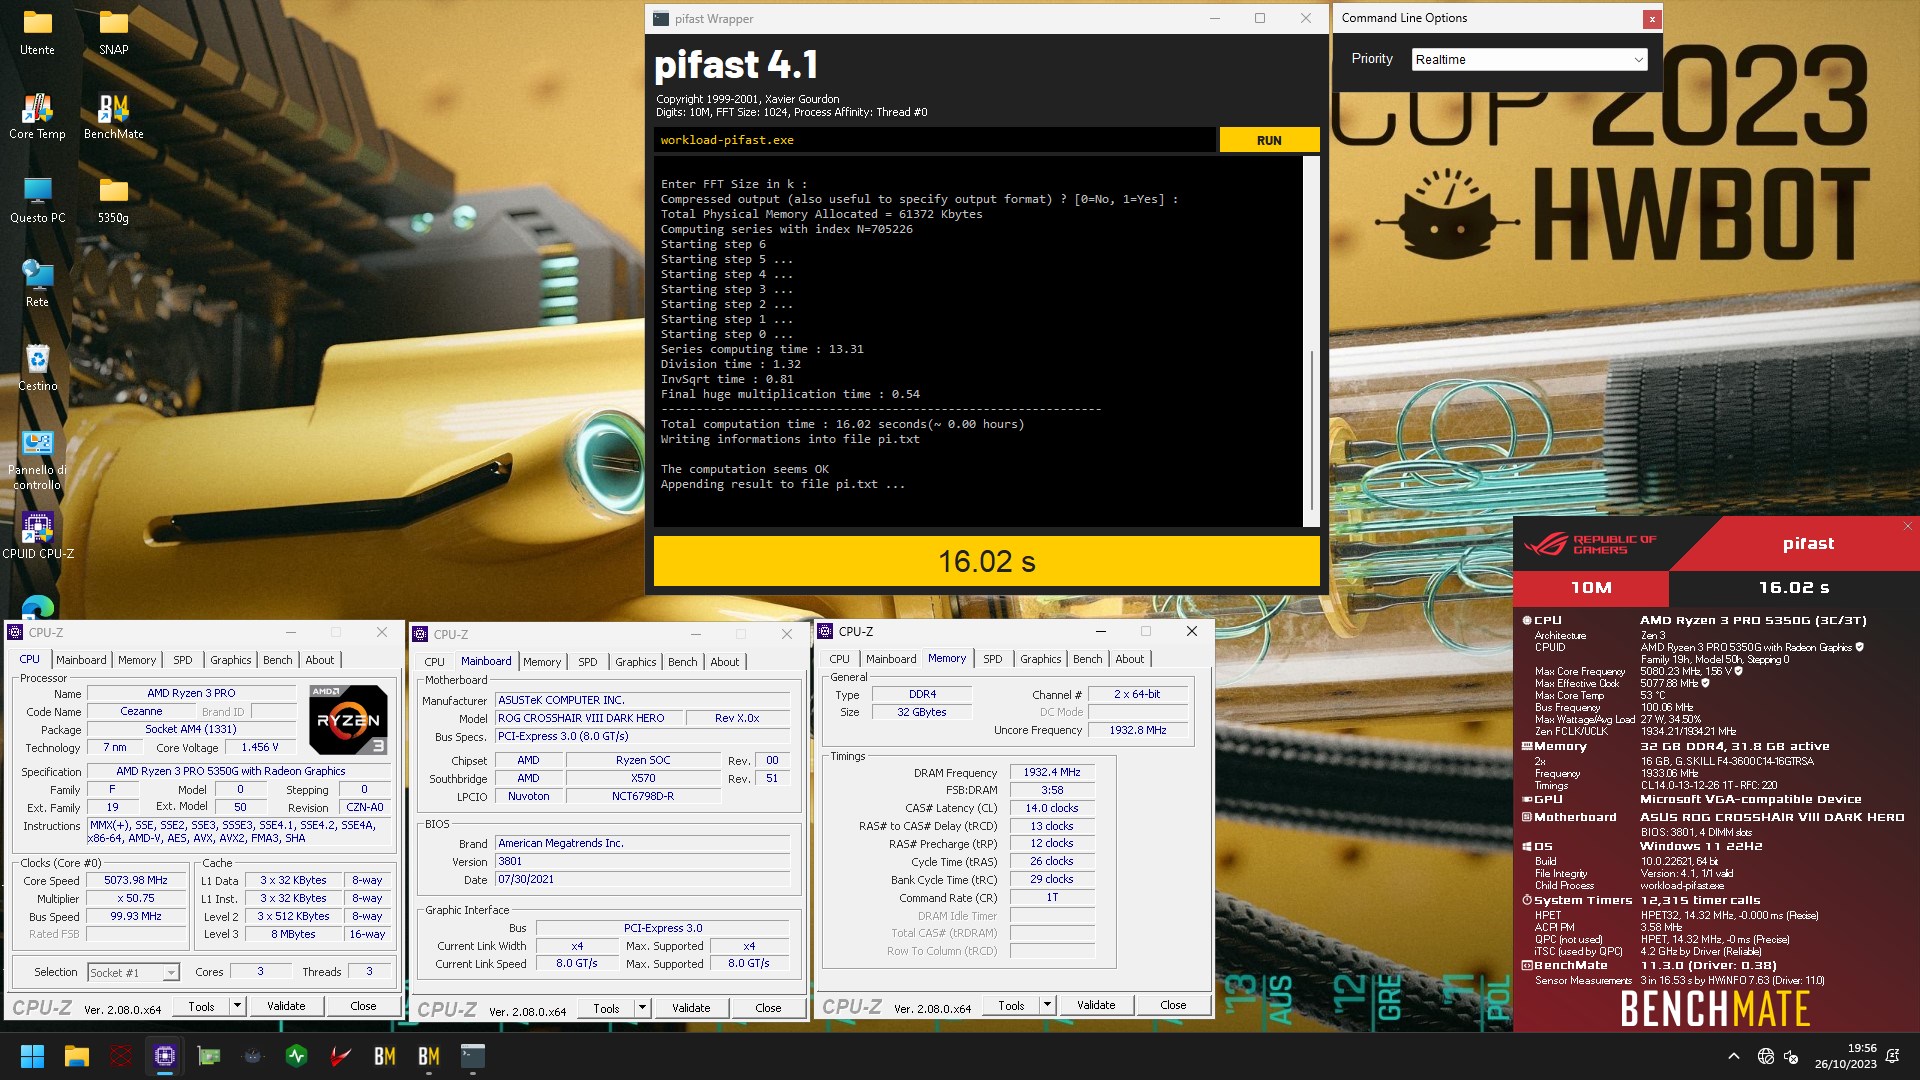Open the Socket #1 selection dropdown
Screen dimensions: 1920x1080
click(133, 972)
